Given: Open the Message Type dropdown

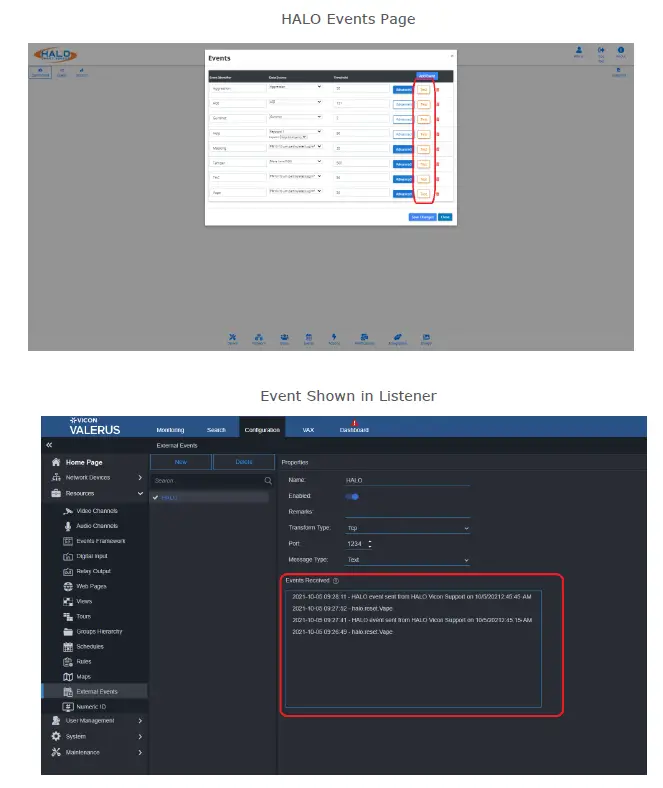Looking at the screenshot, I should pyautogui.click(x=408, y=560).
